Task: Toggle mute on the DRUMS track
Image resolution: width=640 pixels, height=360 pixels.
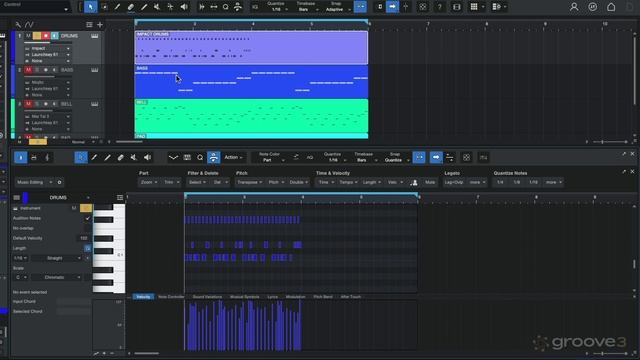Action: (28, 36)
